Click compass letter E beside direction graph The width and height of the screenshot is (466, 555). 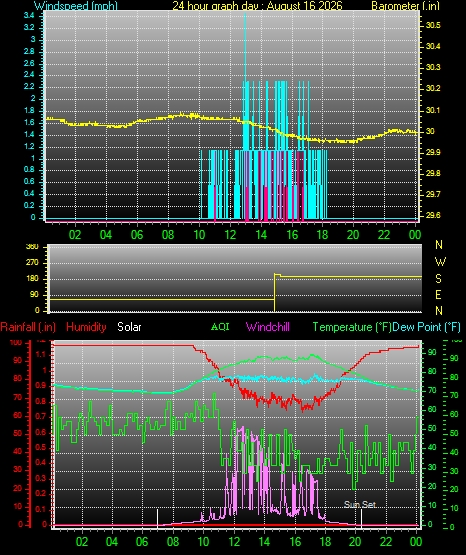[438, 294]
